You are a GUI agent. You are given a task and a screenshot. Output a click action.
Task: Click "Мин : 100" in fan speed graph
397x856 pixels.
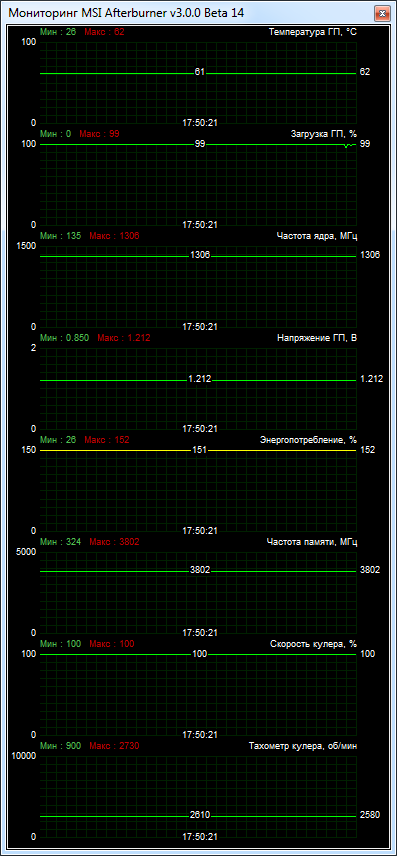(61, 644)
